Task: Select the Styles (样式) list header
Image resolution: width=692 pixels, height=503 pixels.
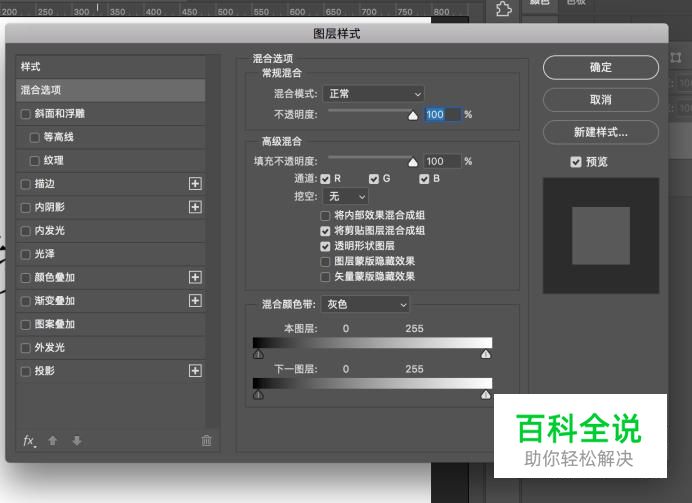Action: click(110, 67)
